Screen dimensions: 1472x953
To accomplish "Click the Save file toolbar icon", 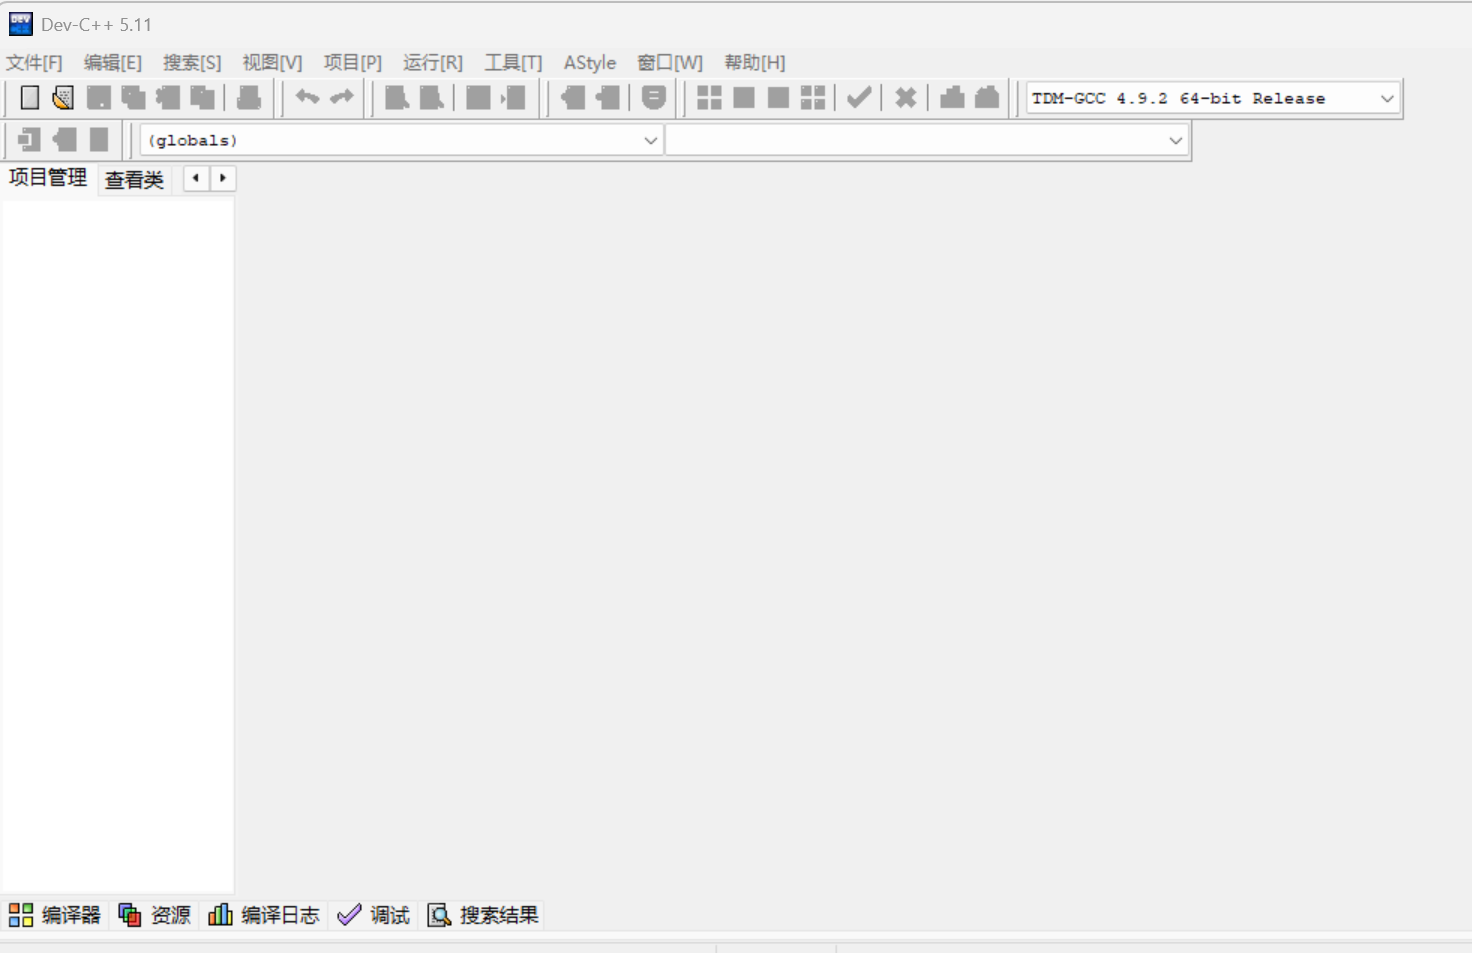I will [99, 98].
